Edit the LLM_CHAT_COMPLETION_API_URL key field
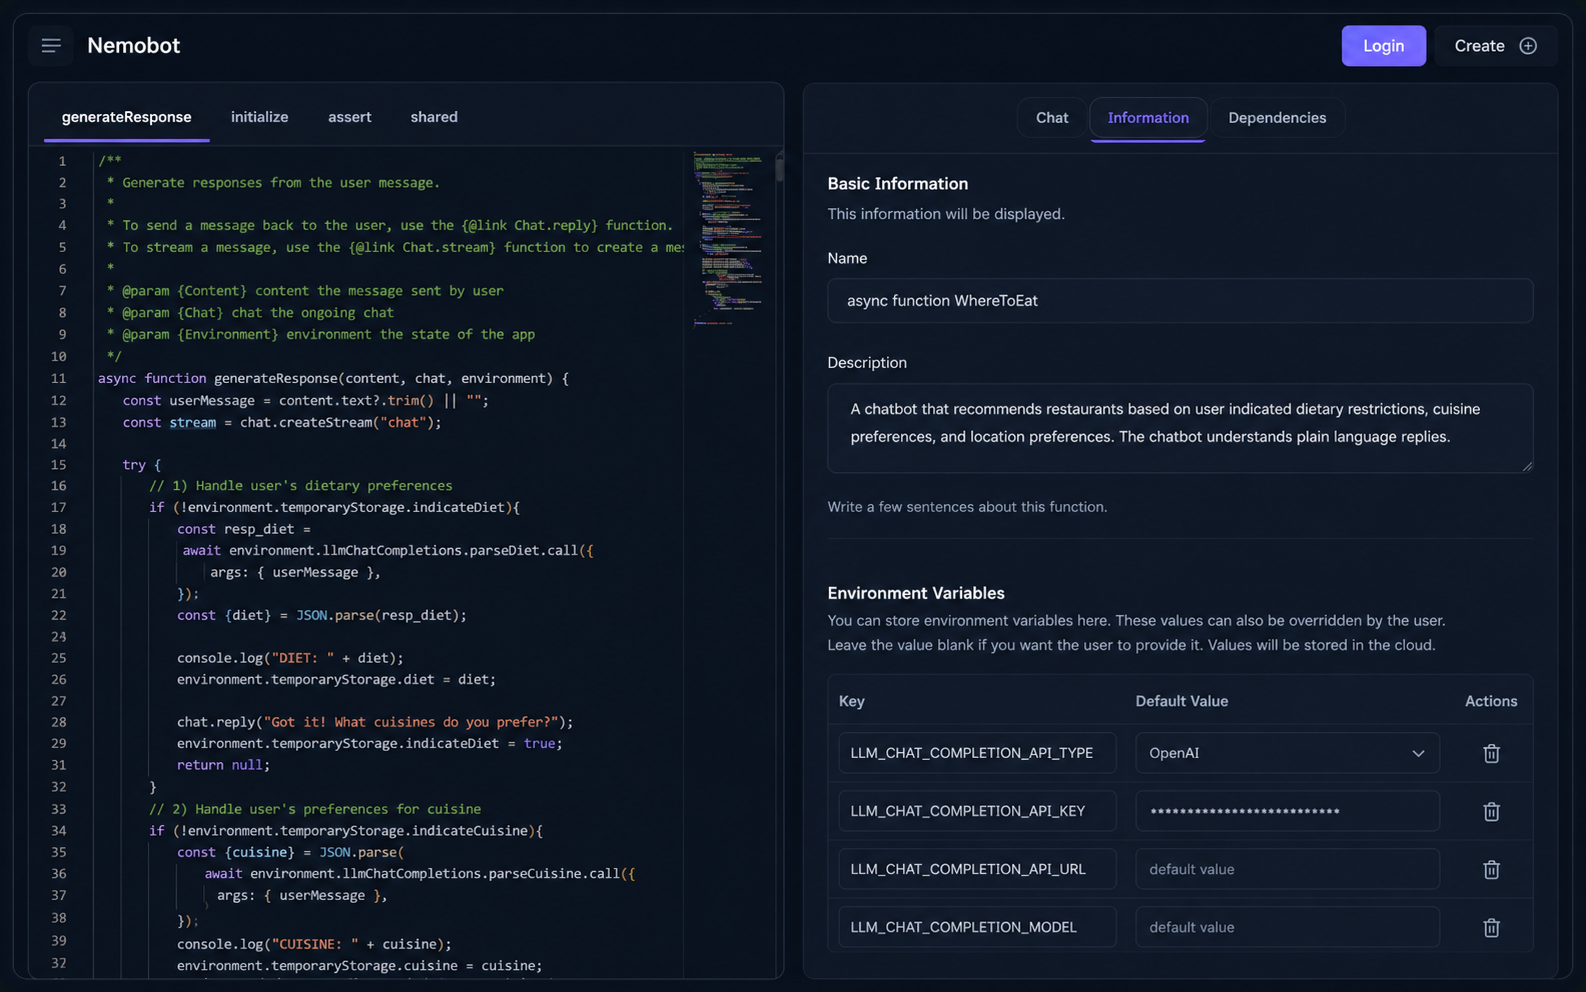 [x=977, y=869]
